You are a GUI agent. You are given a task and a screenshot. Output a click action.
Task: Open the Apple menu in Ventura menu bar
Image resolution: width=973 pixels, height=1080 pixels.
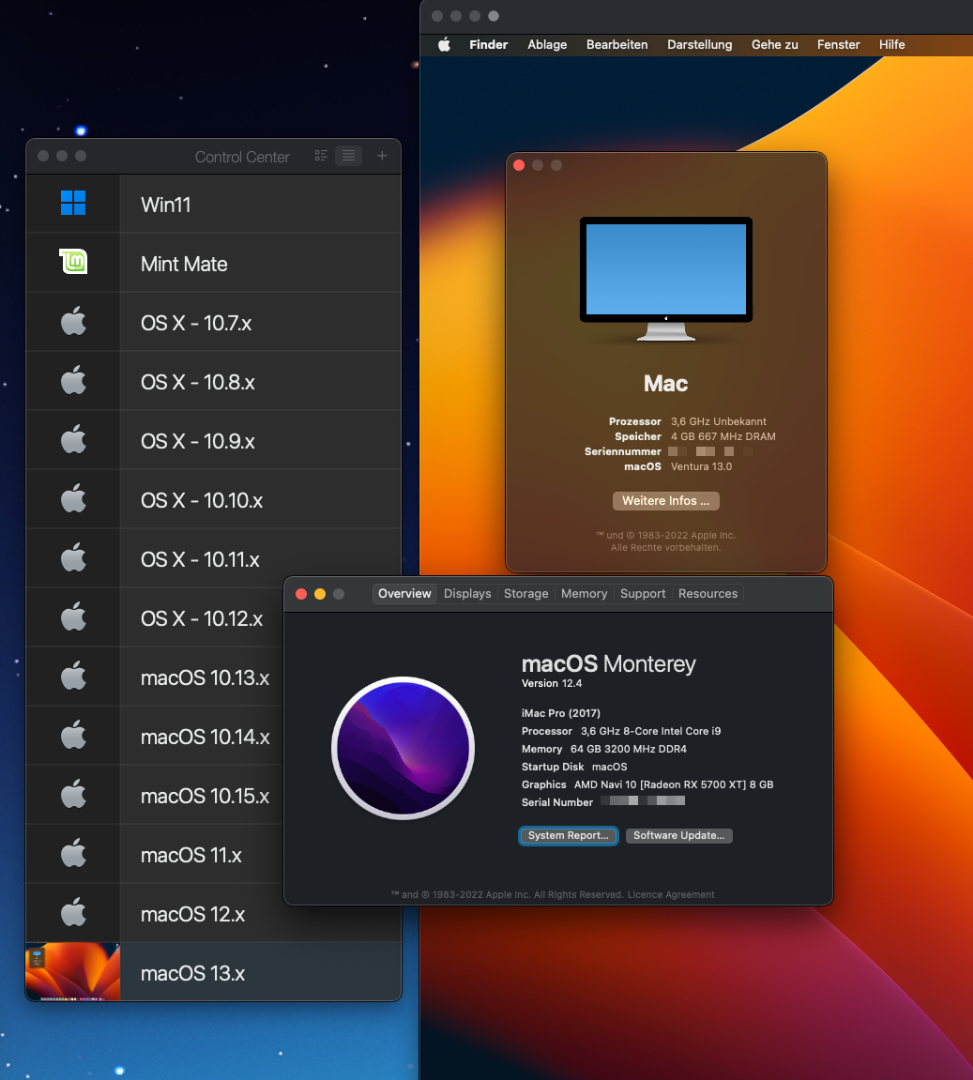tap(445, 45)
